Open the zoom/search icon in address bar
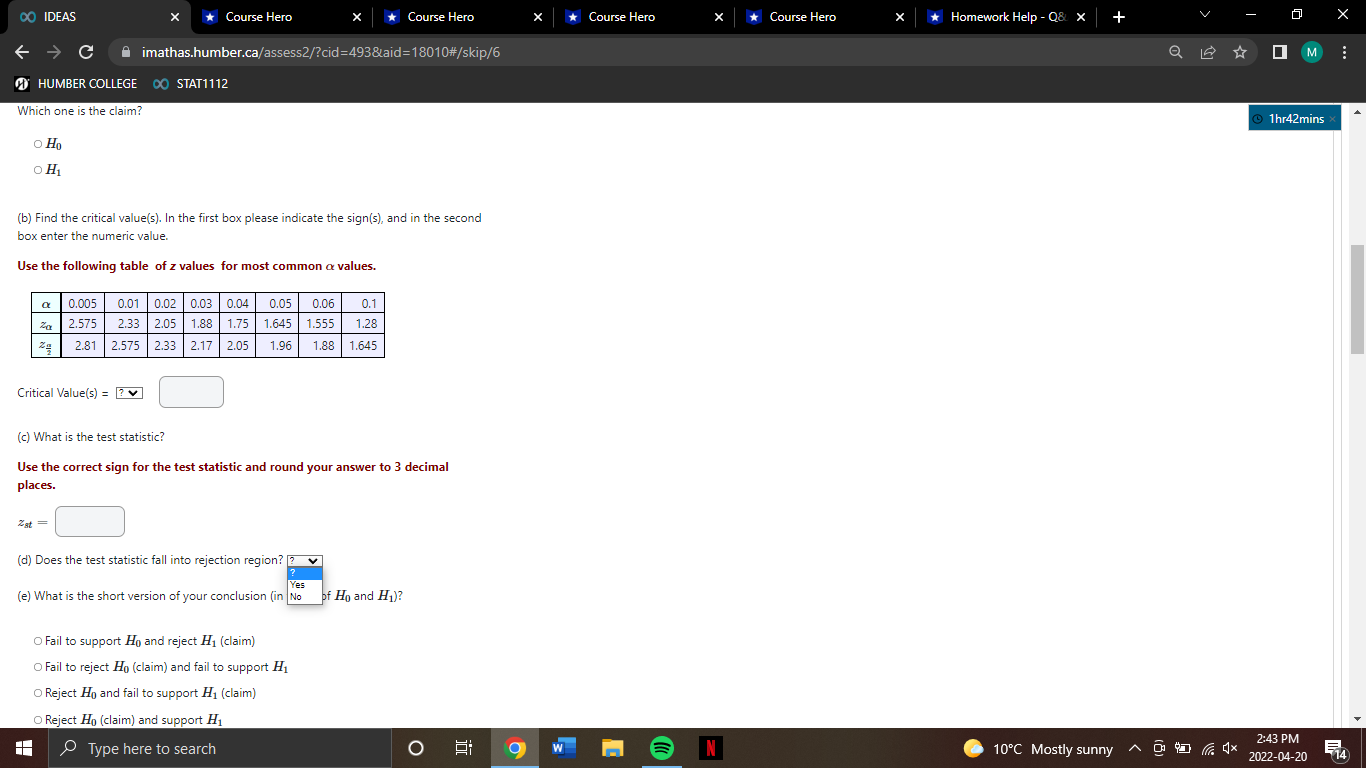The image size is (1366, 768). coord(1175,52)
